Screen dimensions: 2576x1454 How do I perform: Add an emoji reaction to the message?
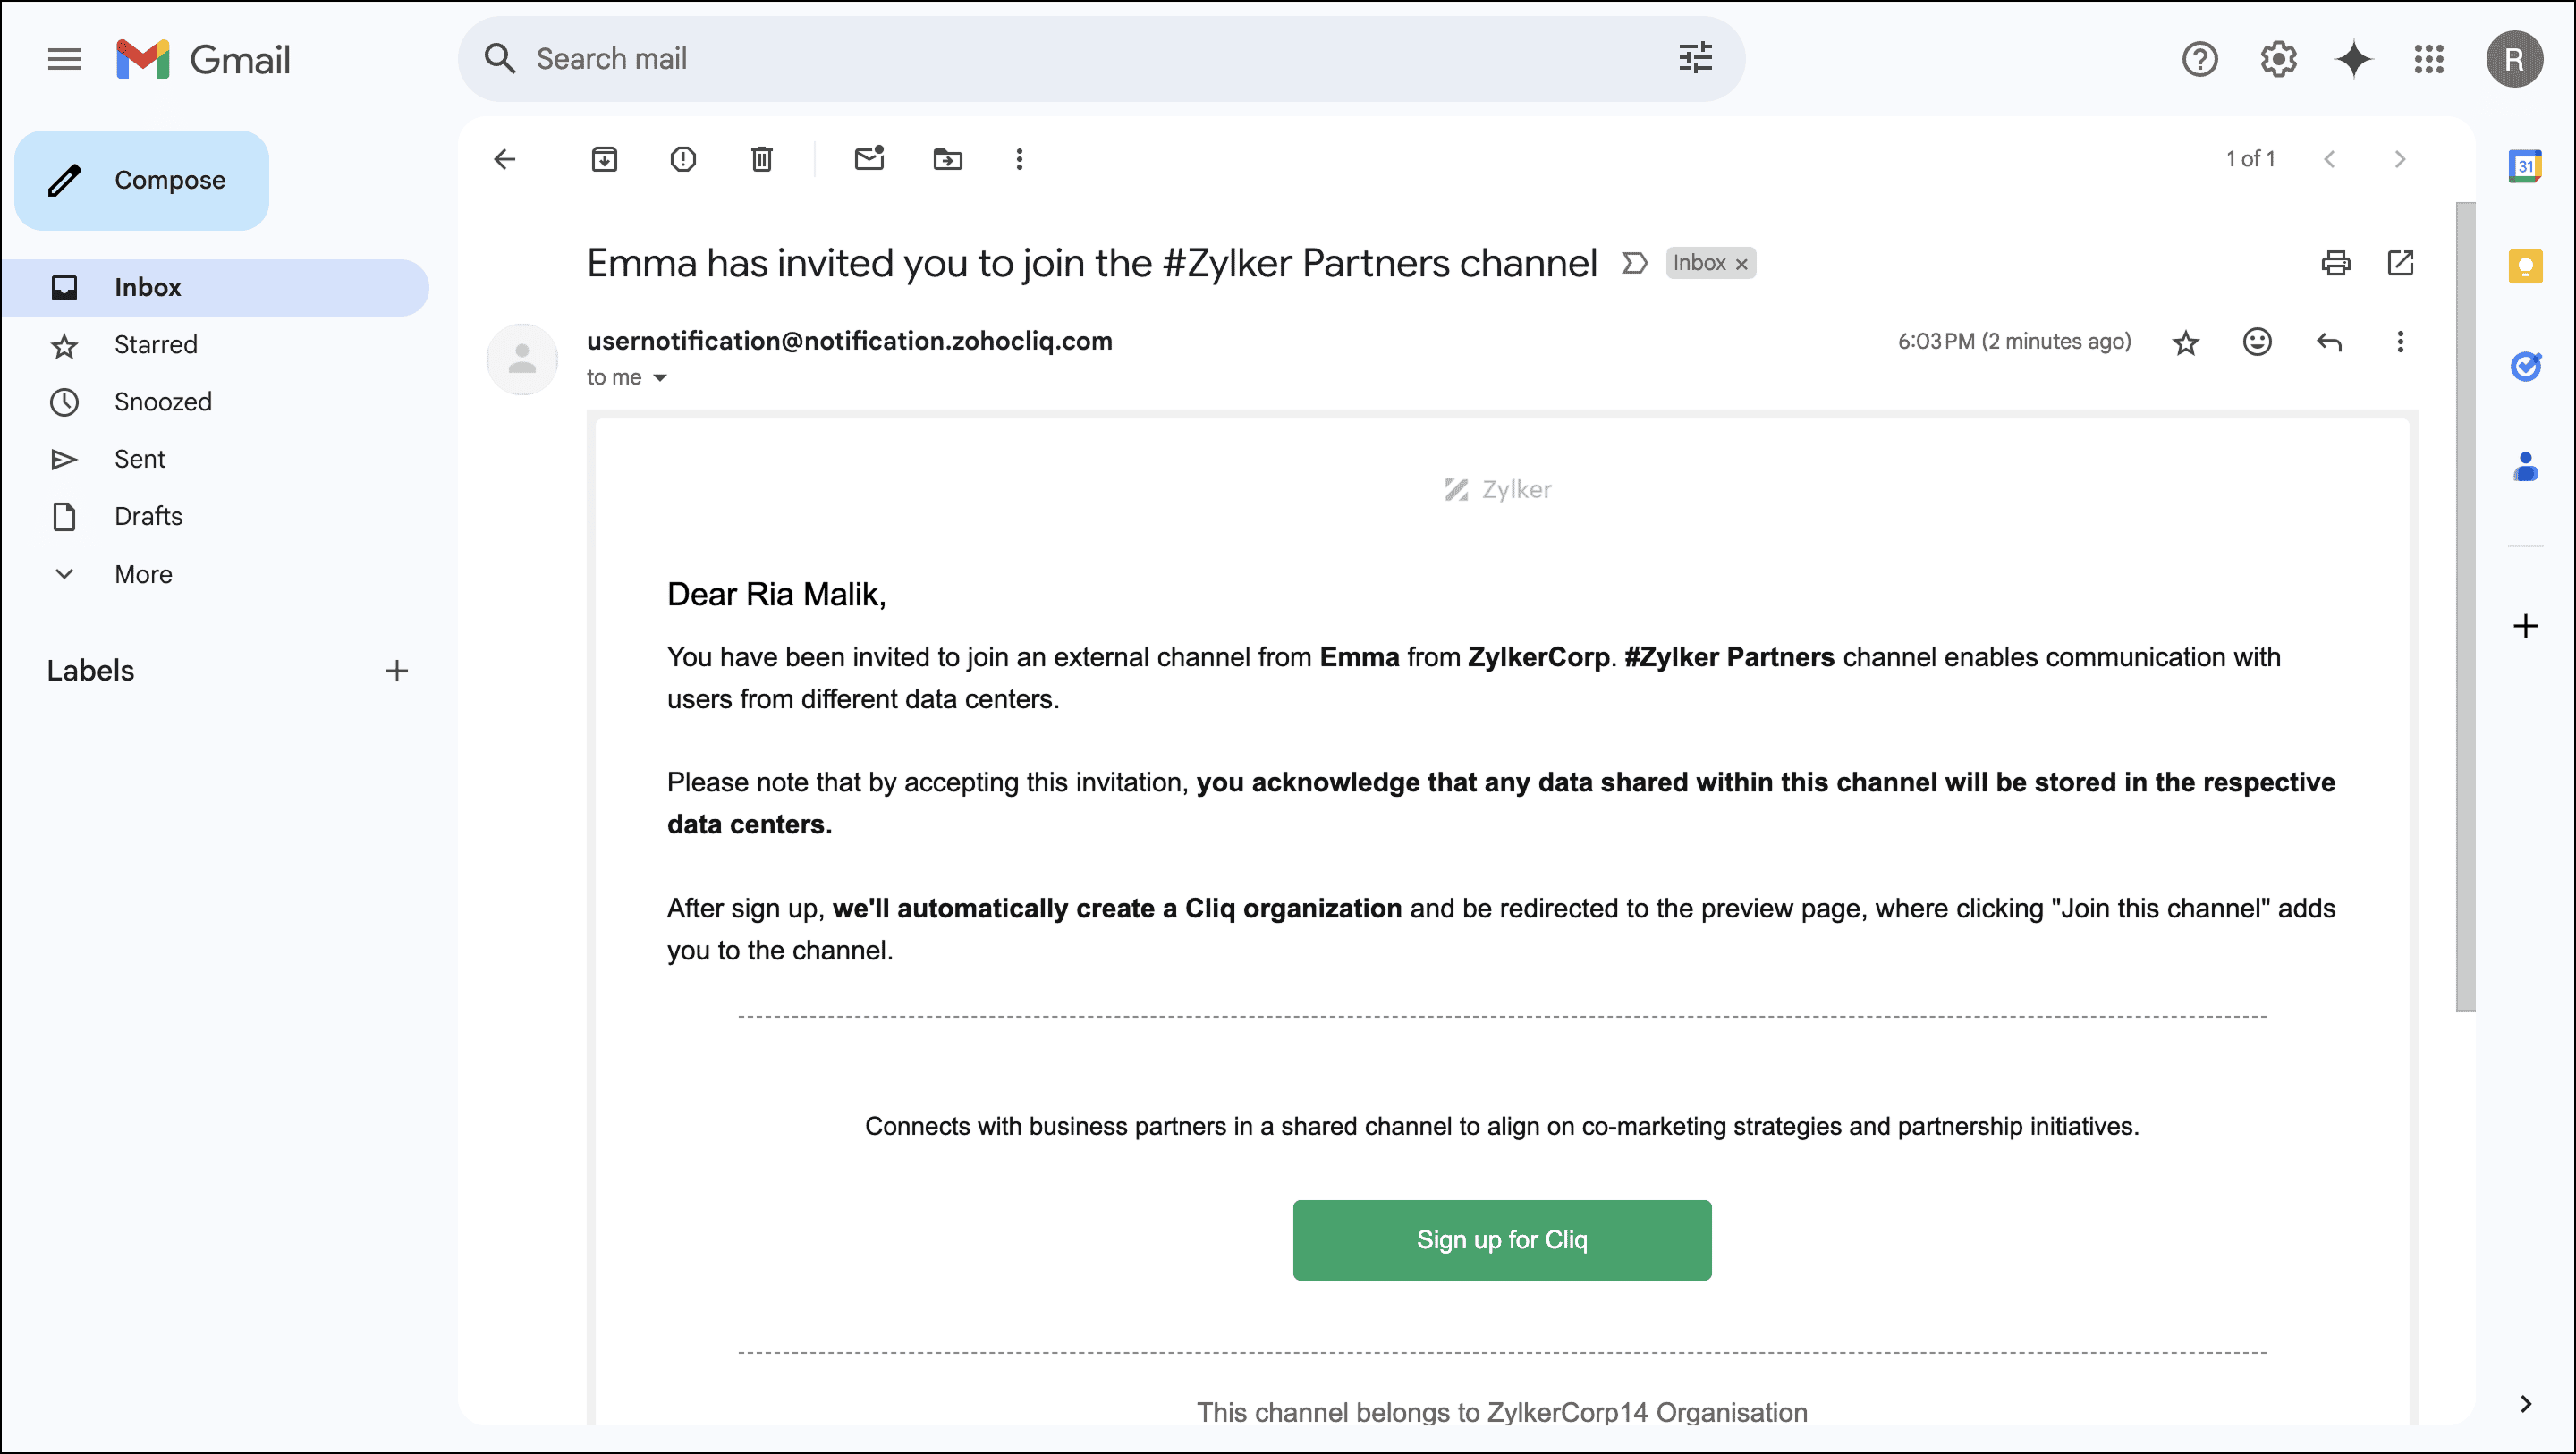[2257, 342]
